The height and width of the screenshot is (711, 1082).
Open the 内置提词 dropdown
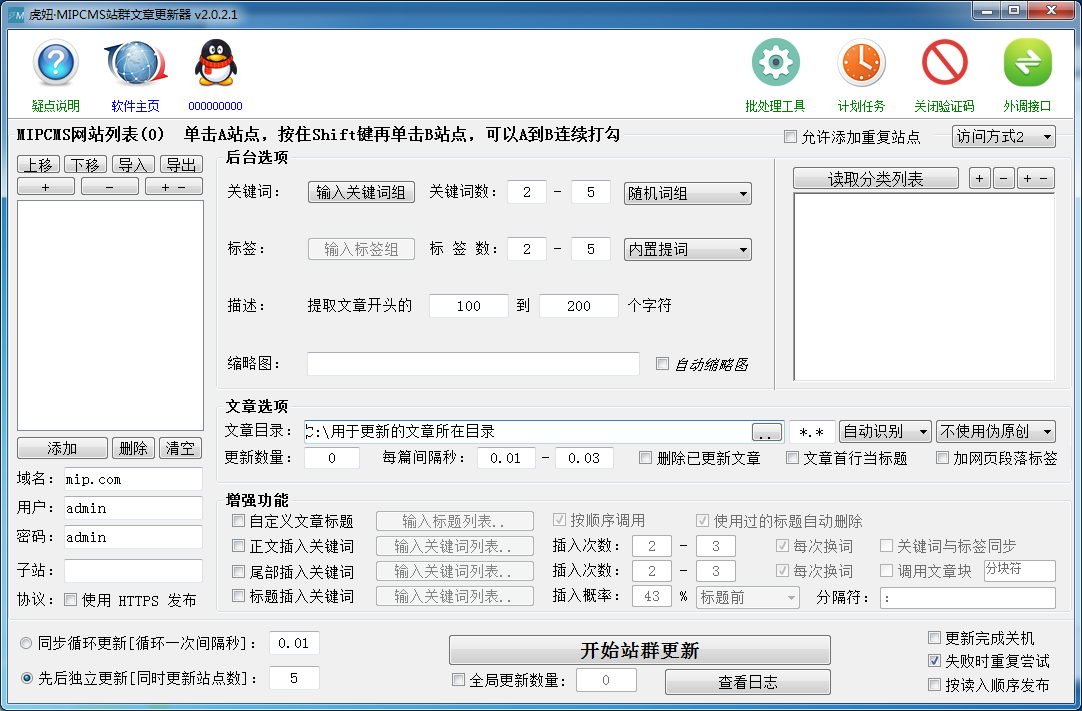coord(687,249)
